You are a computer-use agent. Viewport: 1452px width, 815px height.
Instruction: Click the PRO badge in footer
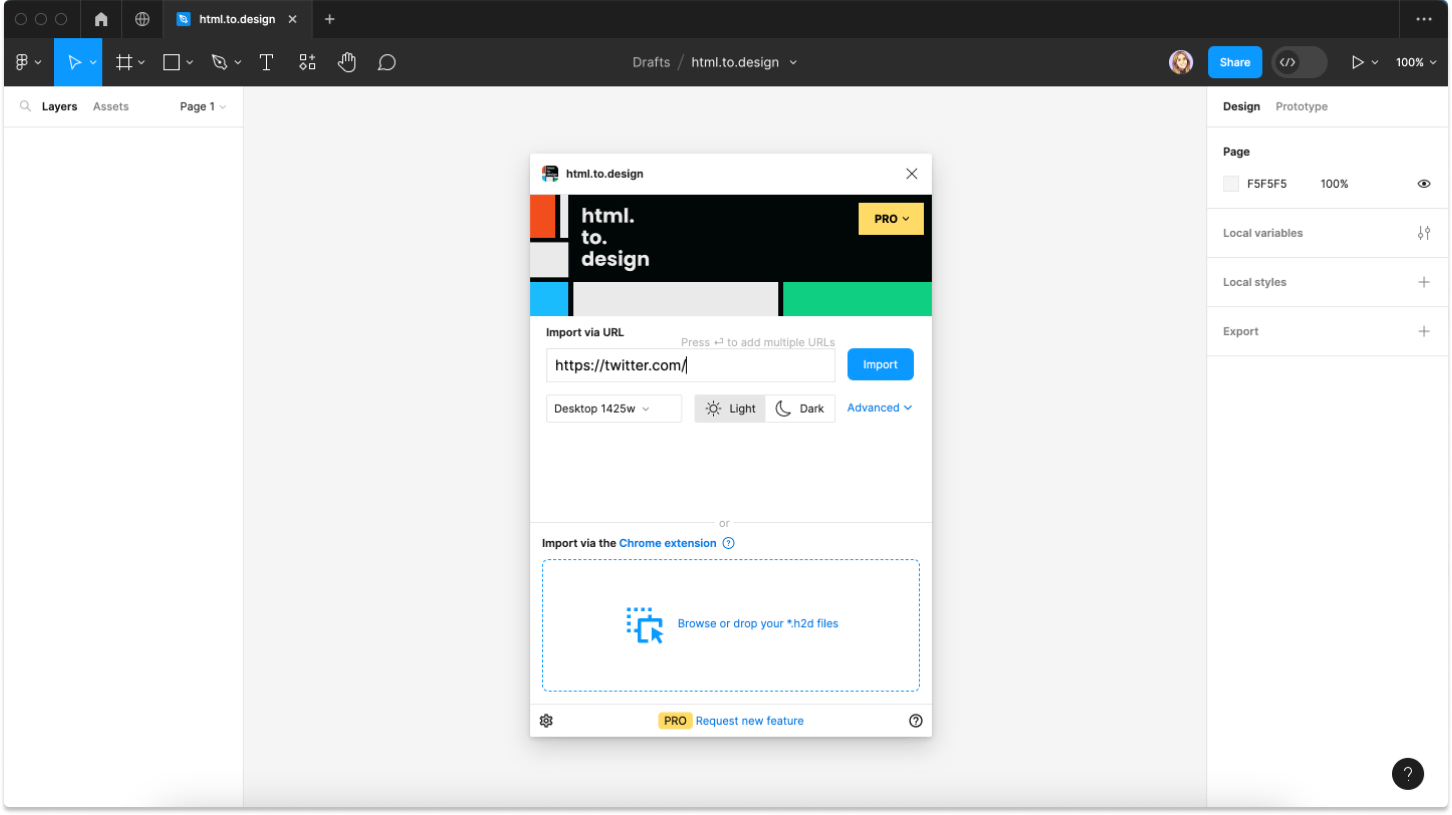tap(675, 720)
